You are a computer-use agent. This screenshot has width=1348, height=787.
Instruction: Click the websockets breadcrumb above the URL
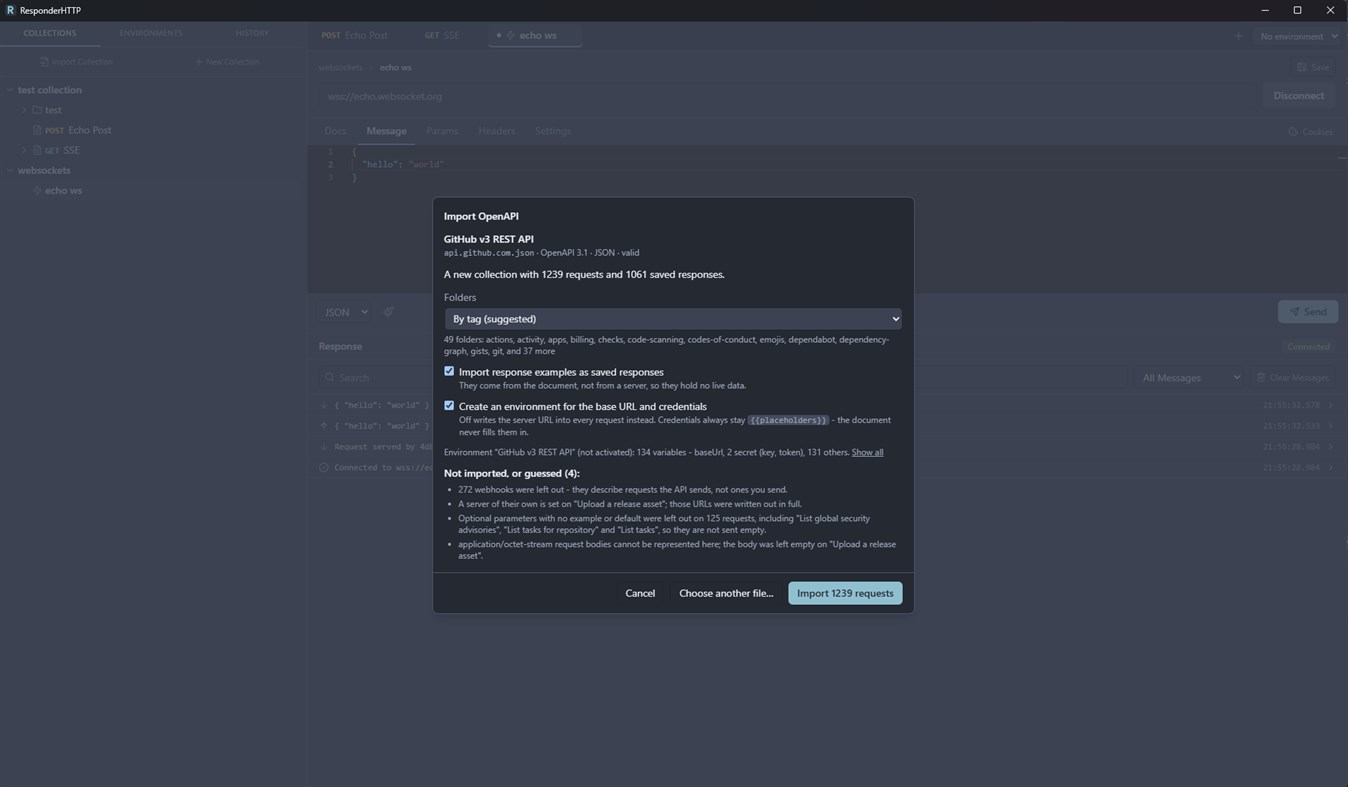tap(341, 68)
